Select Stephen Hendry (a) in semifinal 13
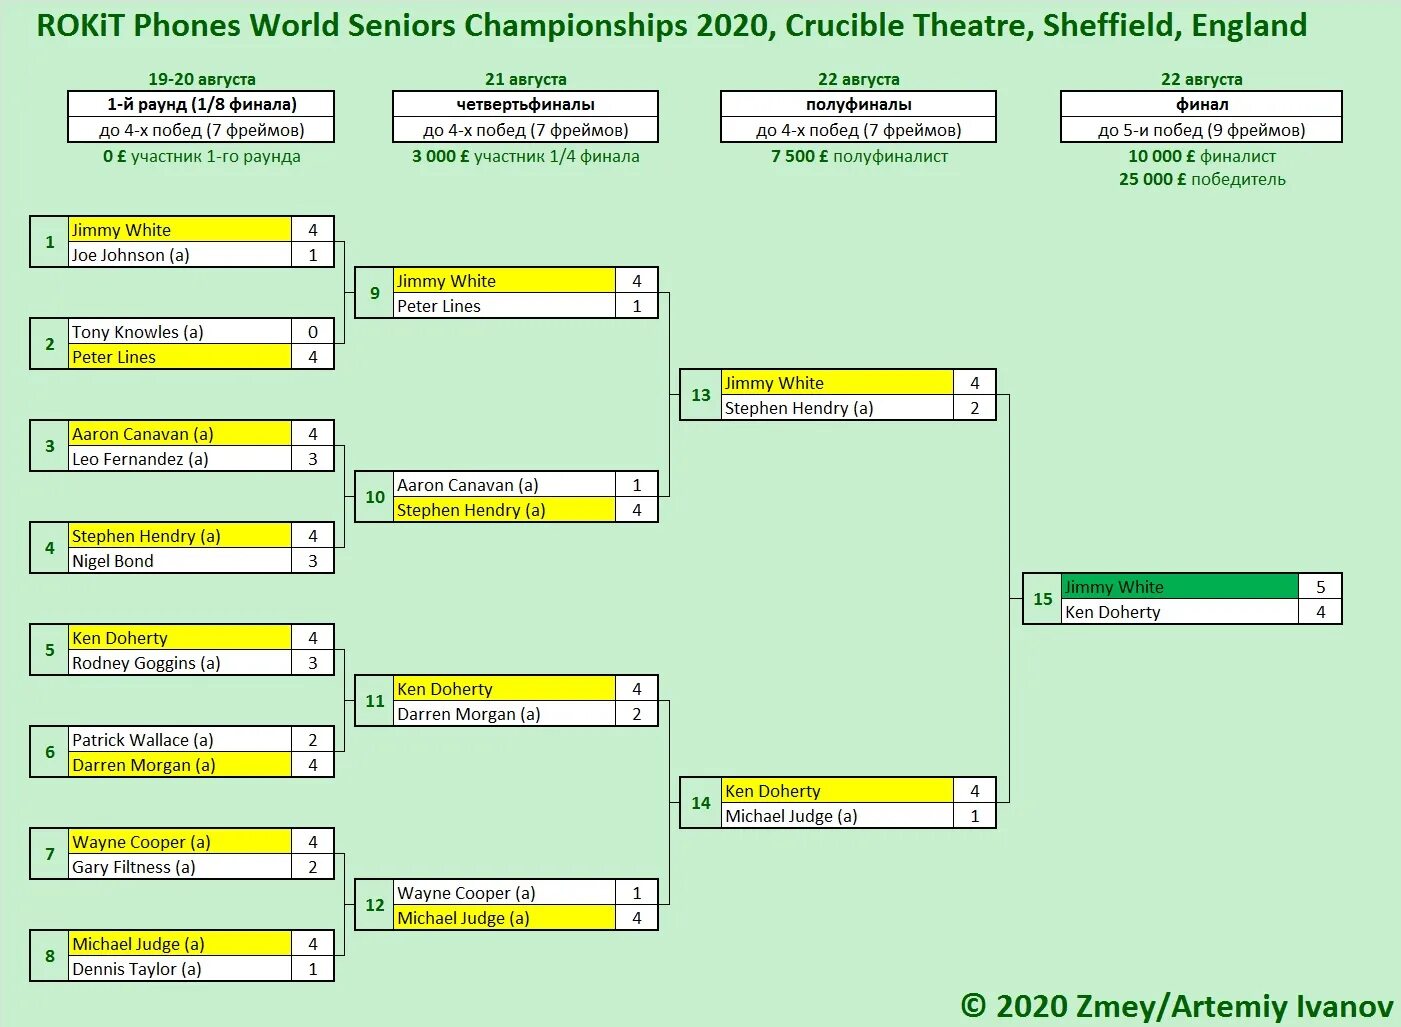Screen dimensions: 1401x1027 click(x=837, y=408)
